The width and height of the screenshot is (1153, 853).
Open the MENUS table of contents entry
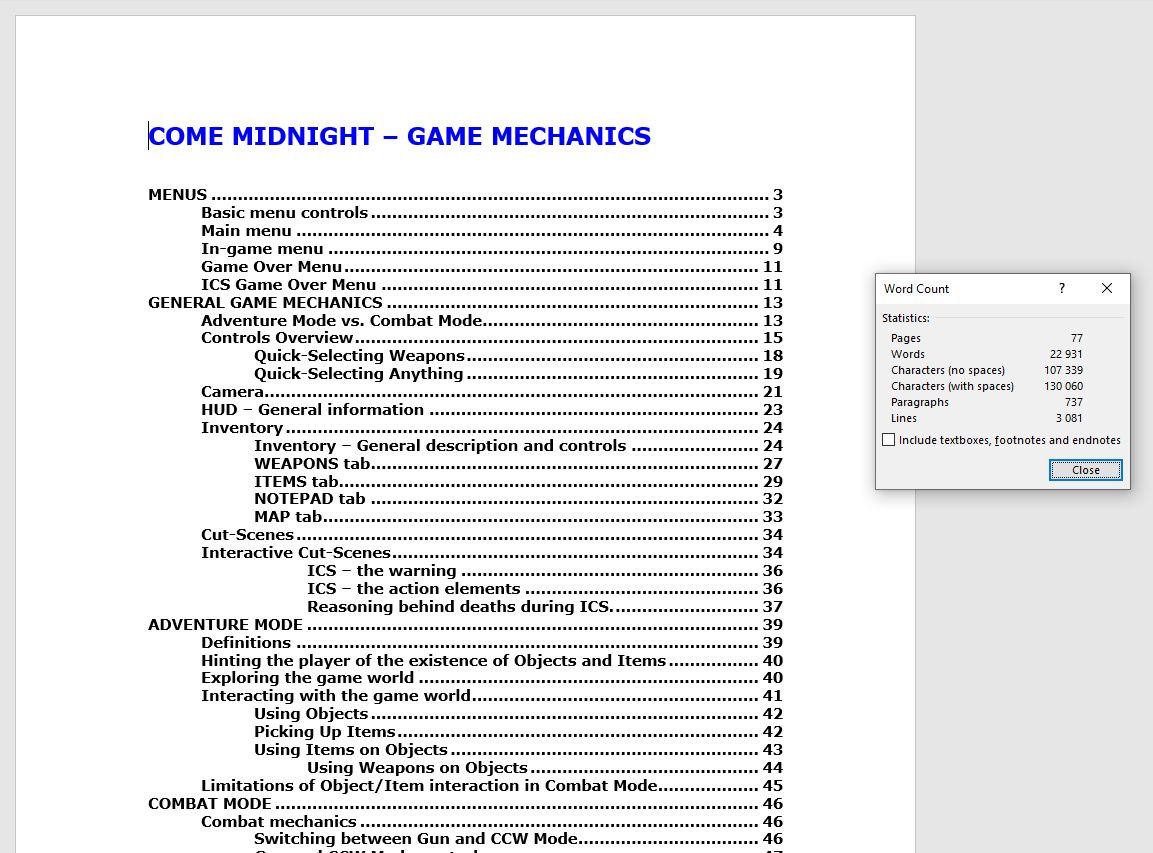[178, 195]
